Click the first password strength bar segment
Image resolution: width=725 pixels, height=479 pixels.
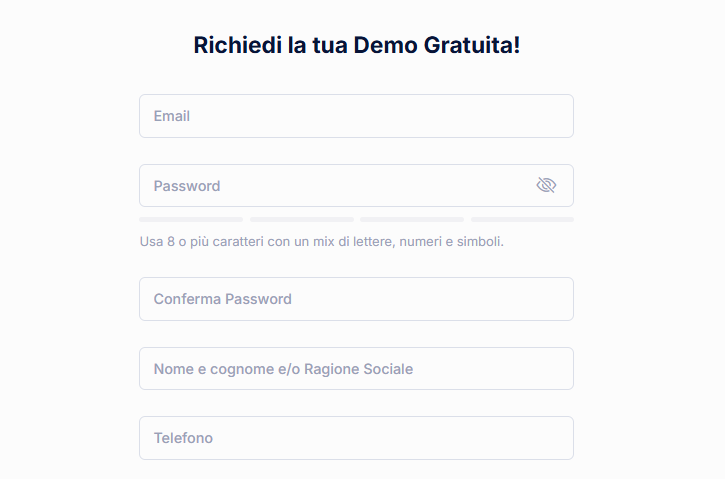[x=191, y=219]
